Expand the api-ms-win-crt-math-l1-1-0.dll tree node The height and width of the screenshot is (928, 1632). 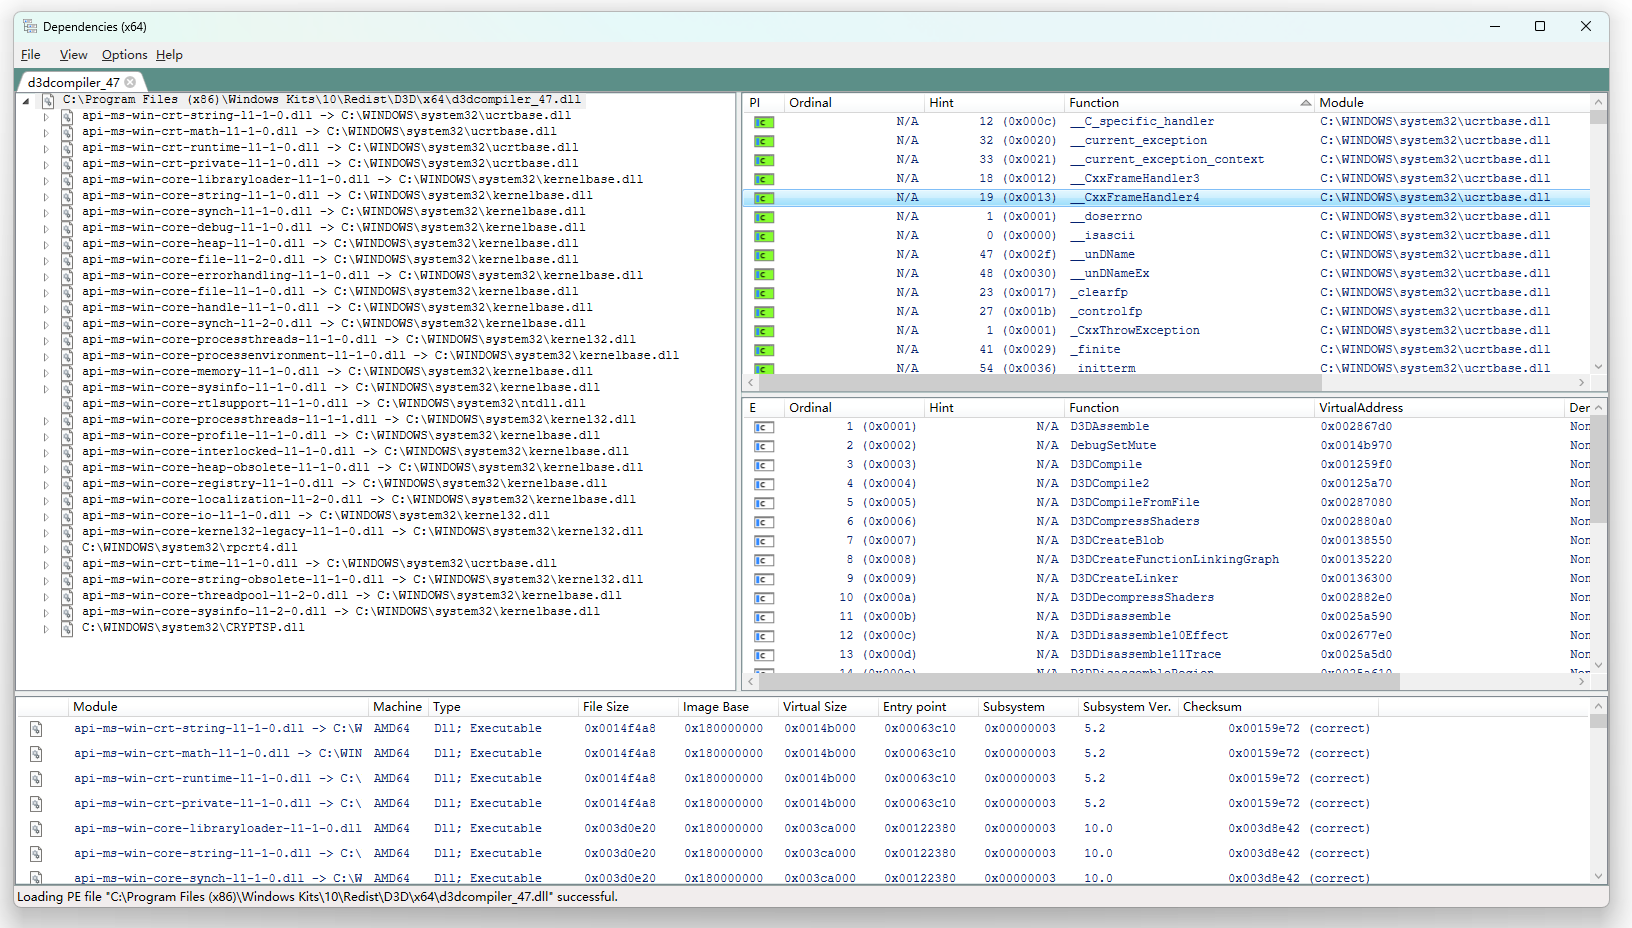45,132
